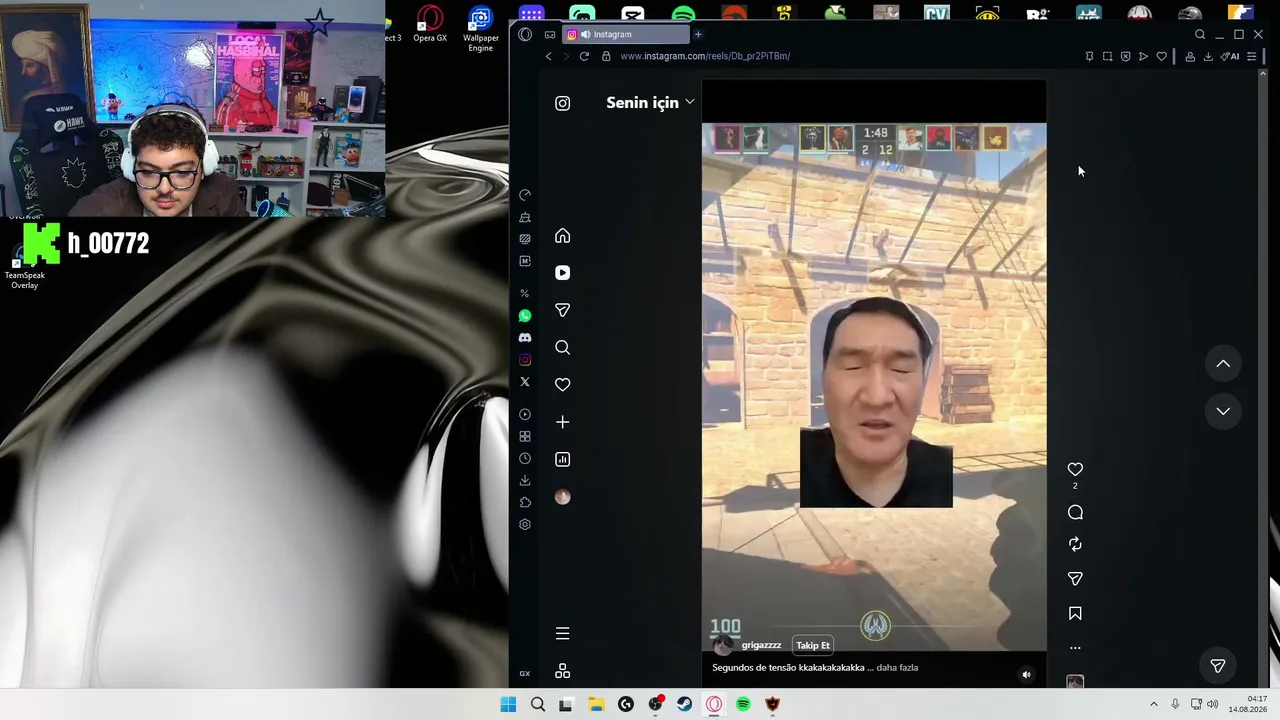
Task: Open Opera GX history clock icon
Action: (x=525, y=459)
